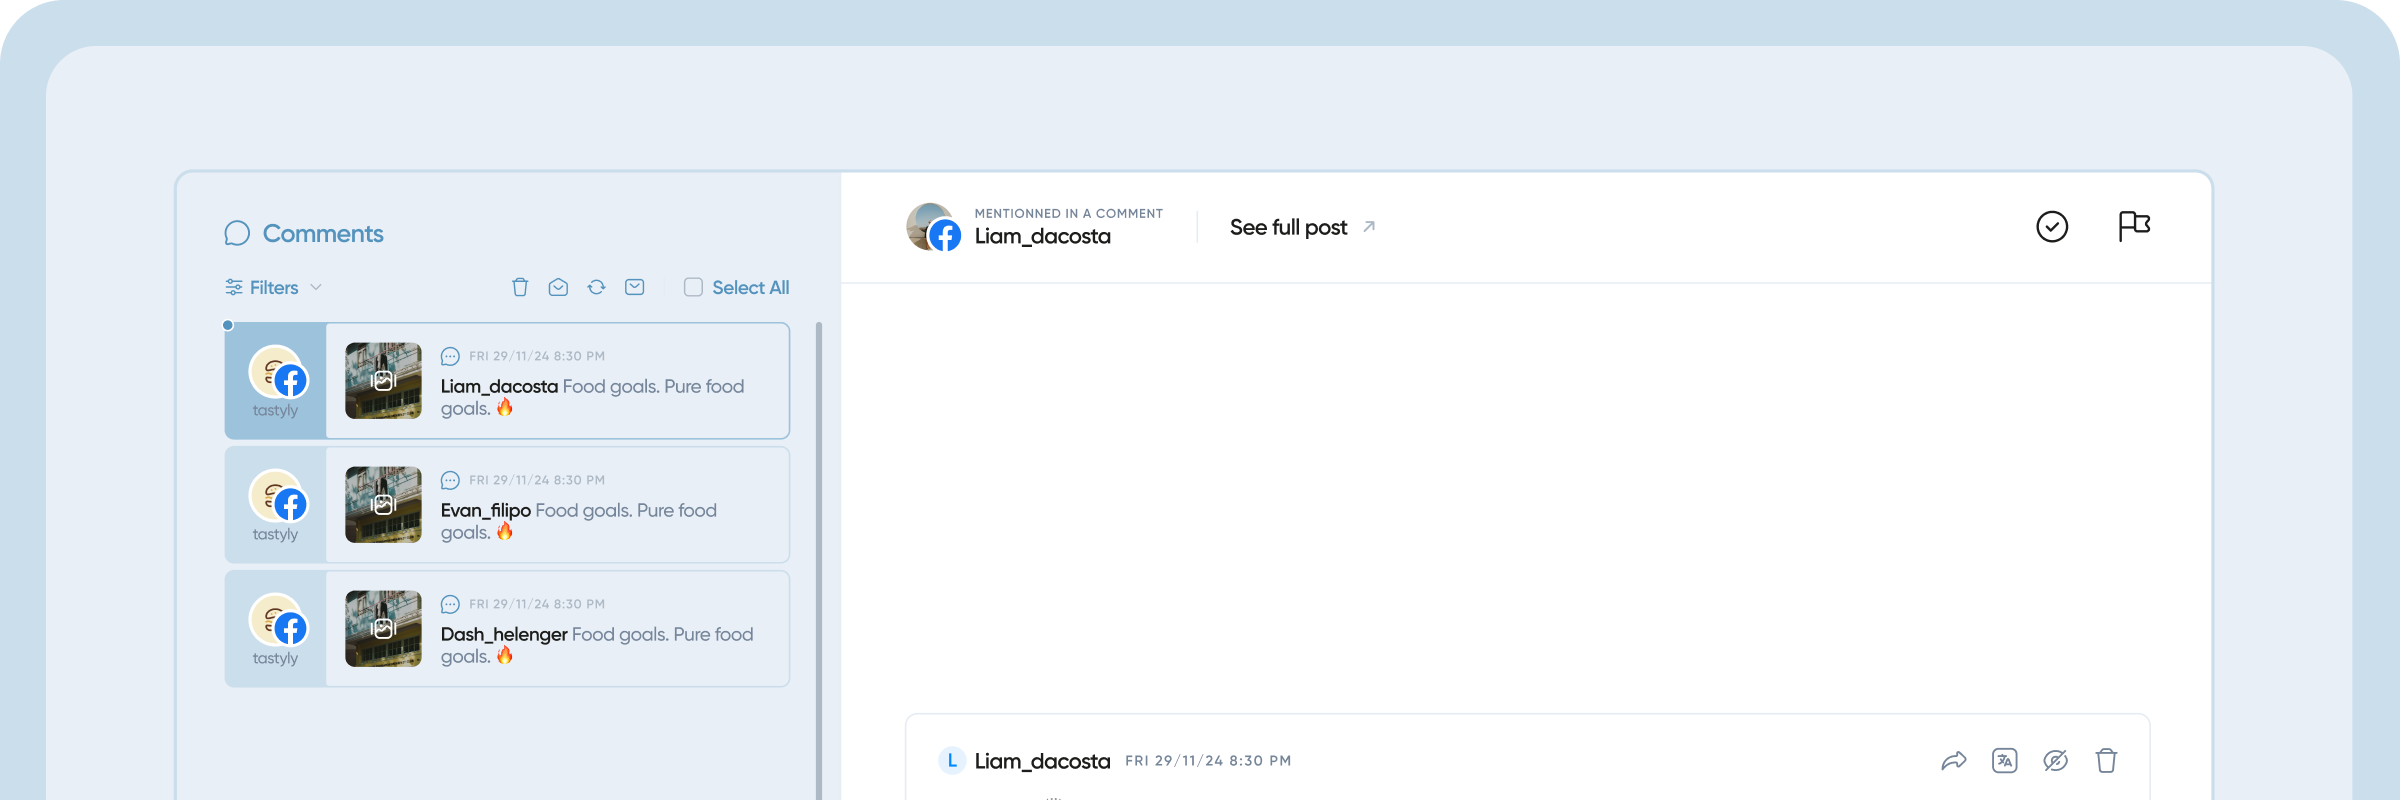Screen dimensions: 2400x800
Task: Delete Liam_dacosta's comment in the detail pane
Action: coord(2106,761)
